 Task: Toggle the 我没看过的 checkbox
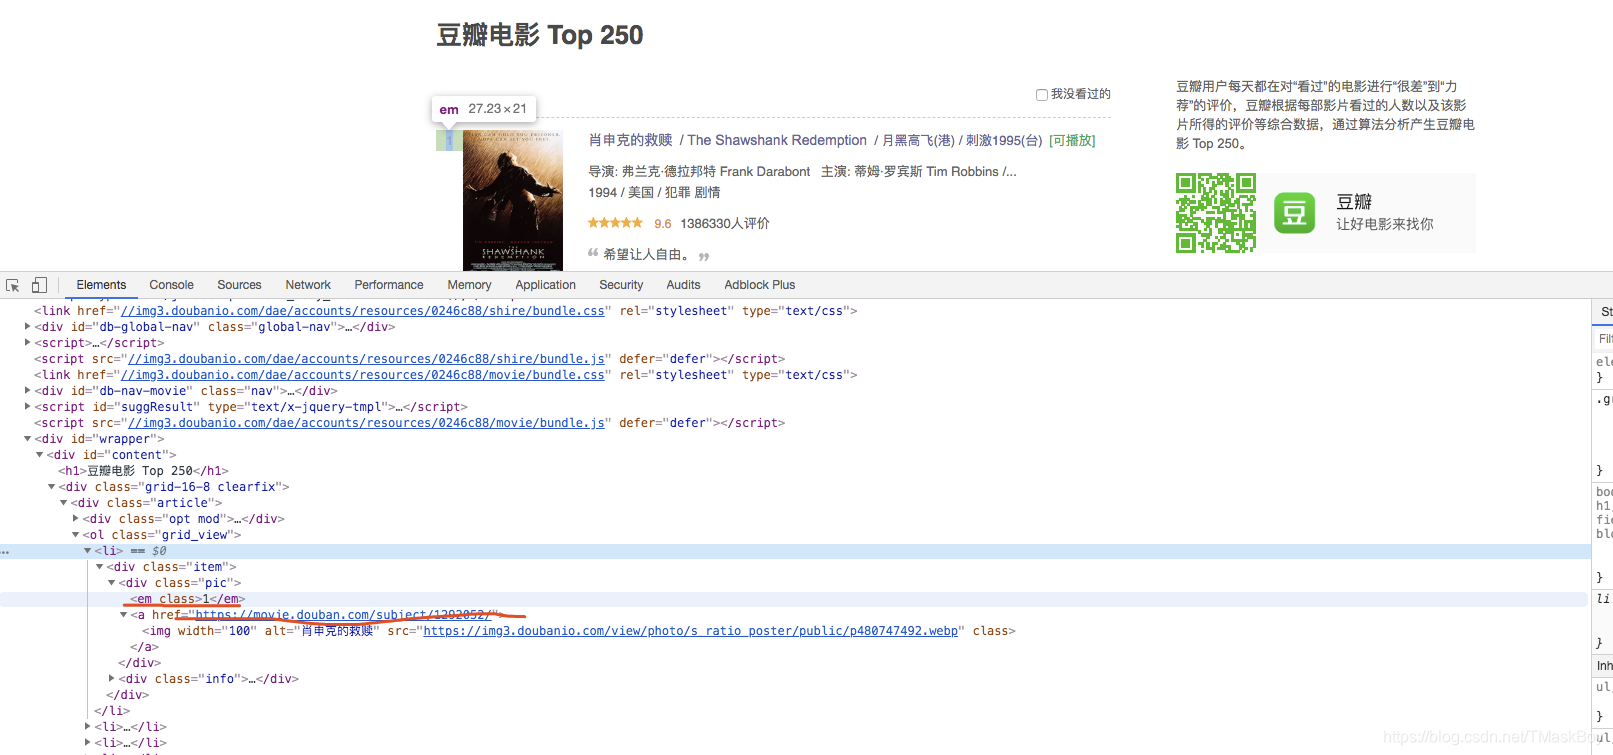click(1042, 94)
